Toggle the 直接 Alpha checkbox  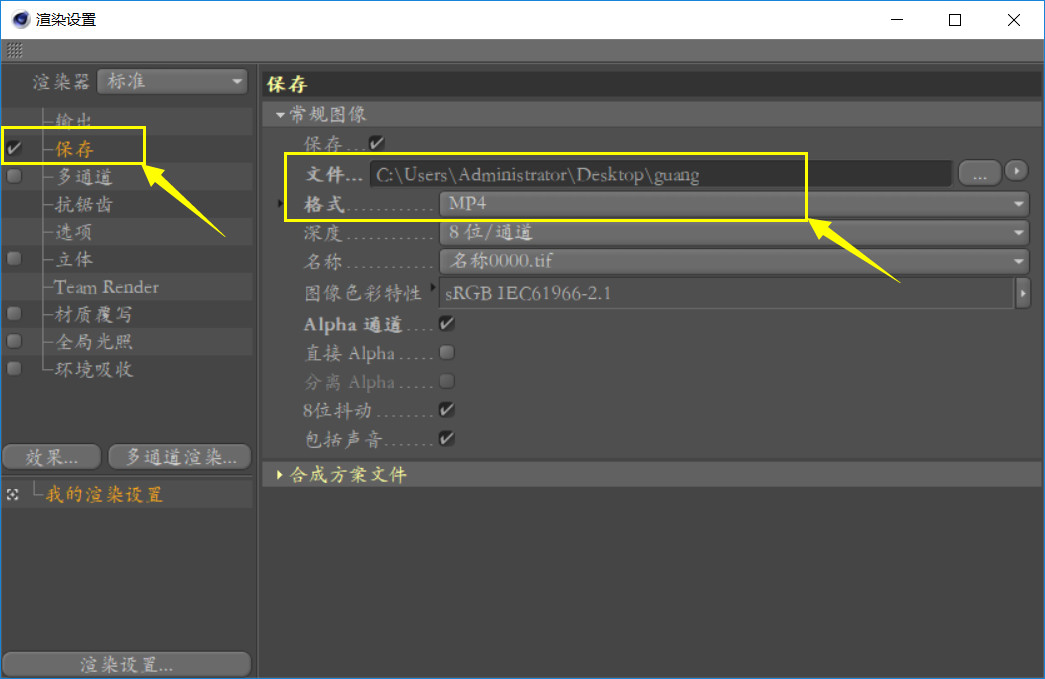pos(447,352)
